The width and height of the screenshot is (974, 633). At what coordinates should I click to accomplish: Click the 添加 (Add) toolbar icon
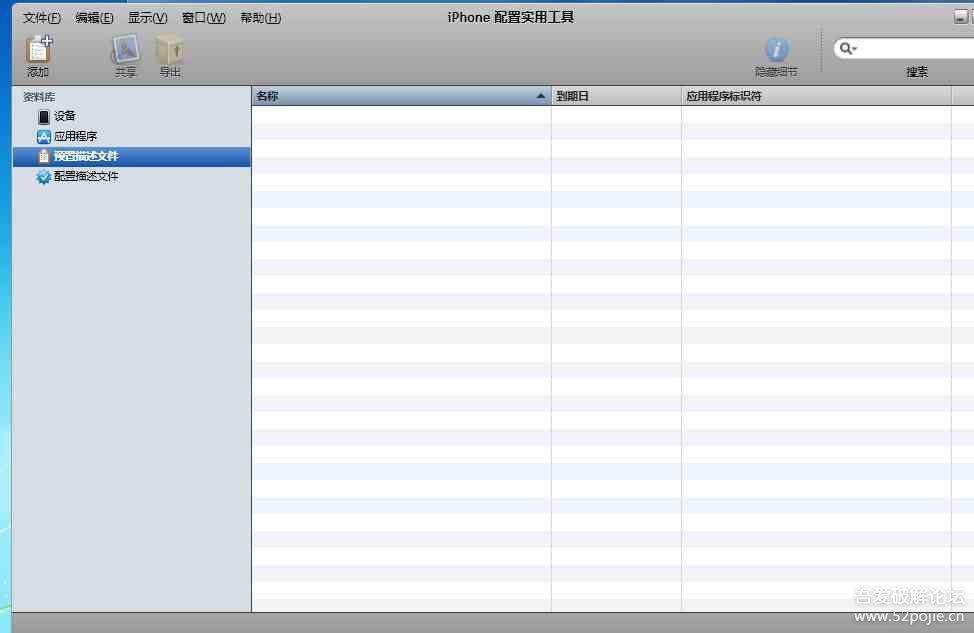(39, 50)
